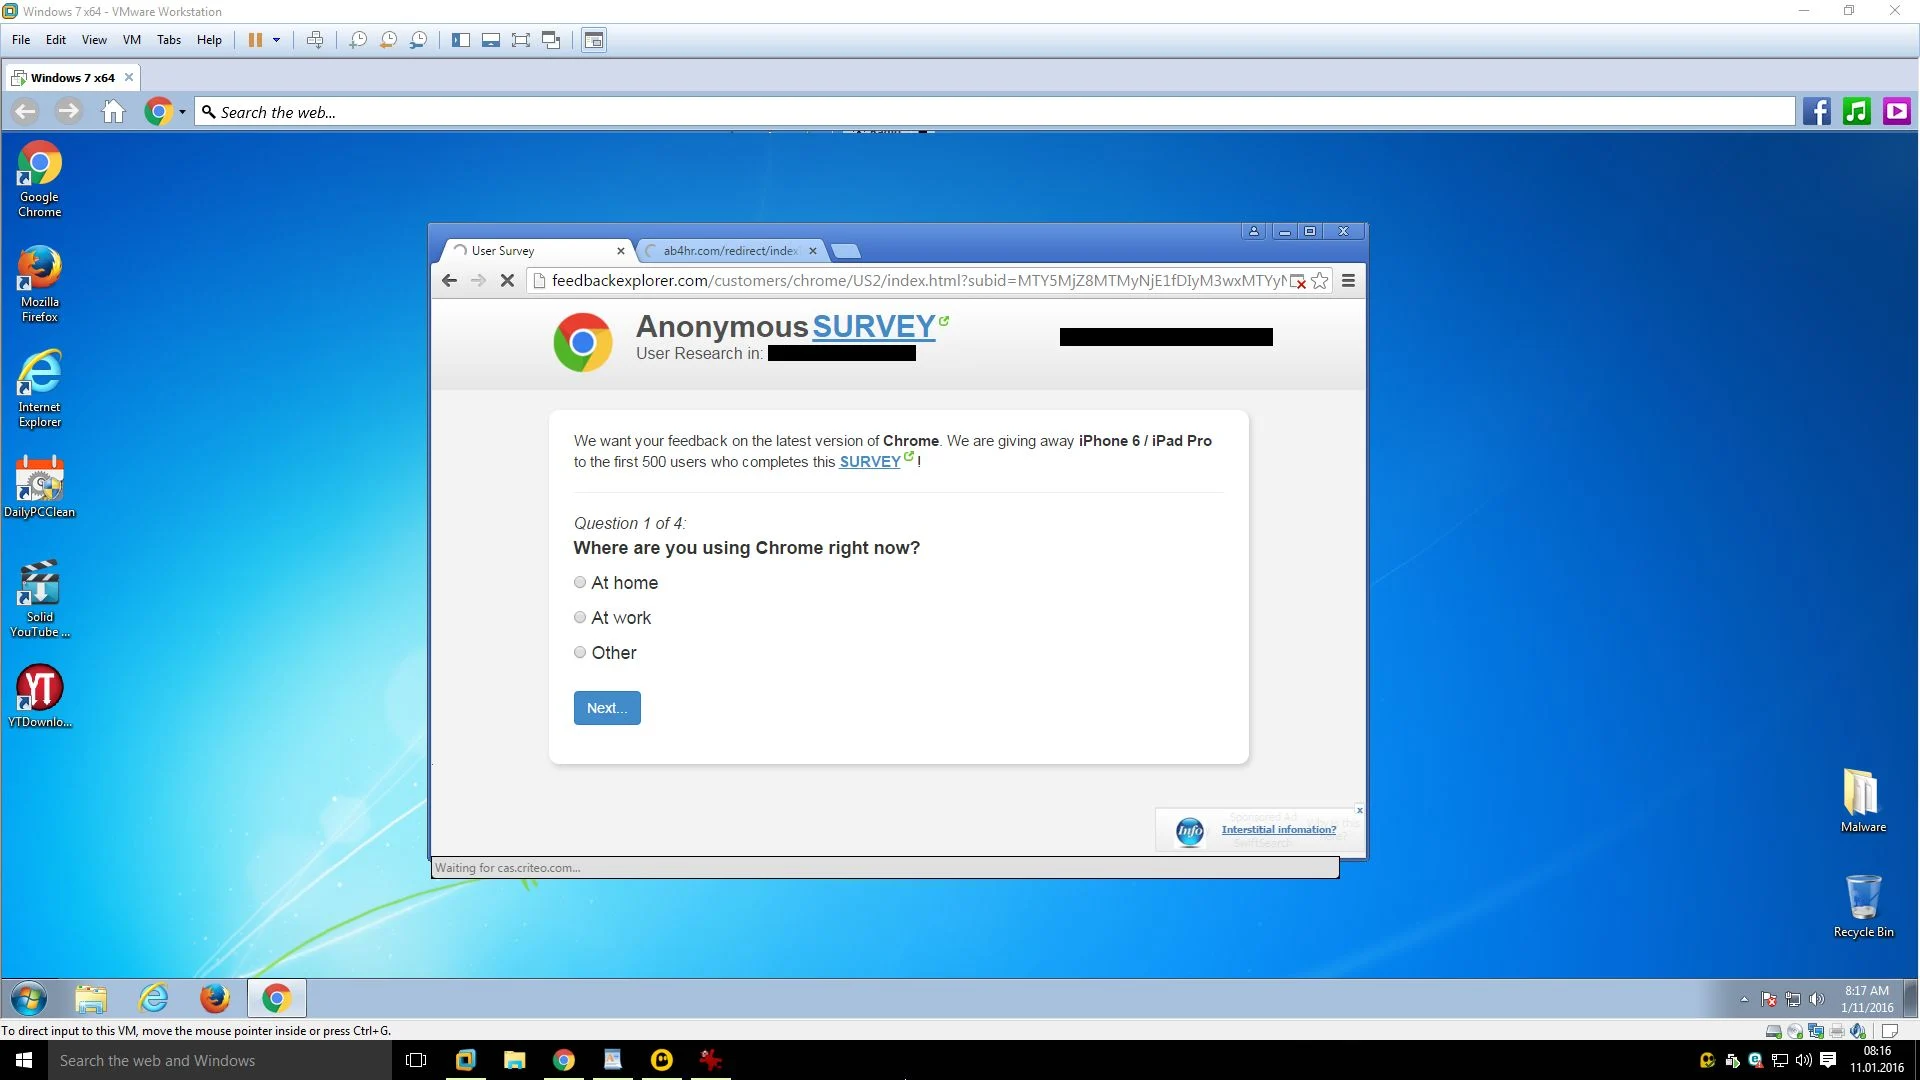Screen dimensions: 1920x1080
Task: Expand the Chrome search engine dropdown arrow
Action: pos(182,112)
